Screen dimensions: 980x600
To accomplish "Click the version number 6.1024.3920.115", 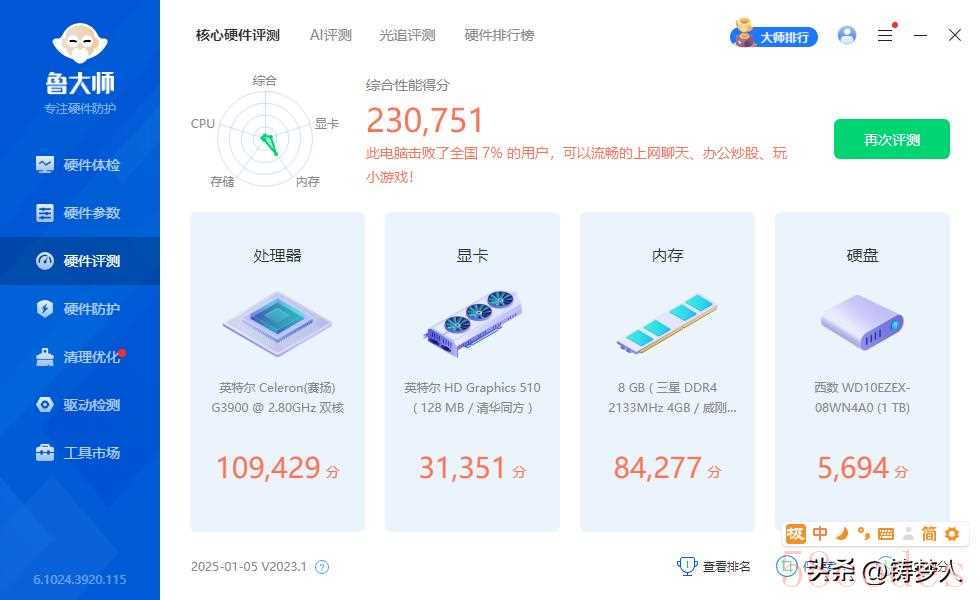I will tap(80, 579).
